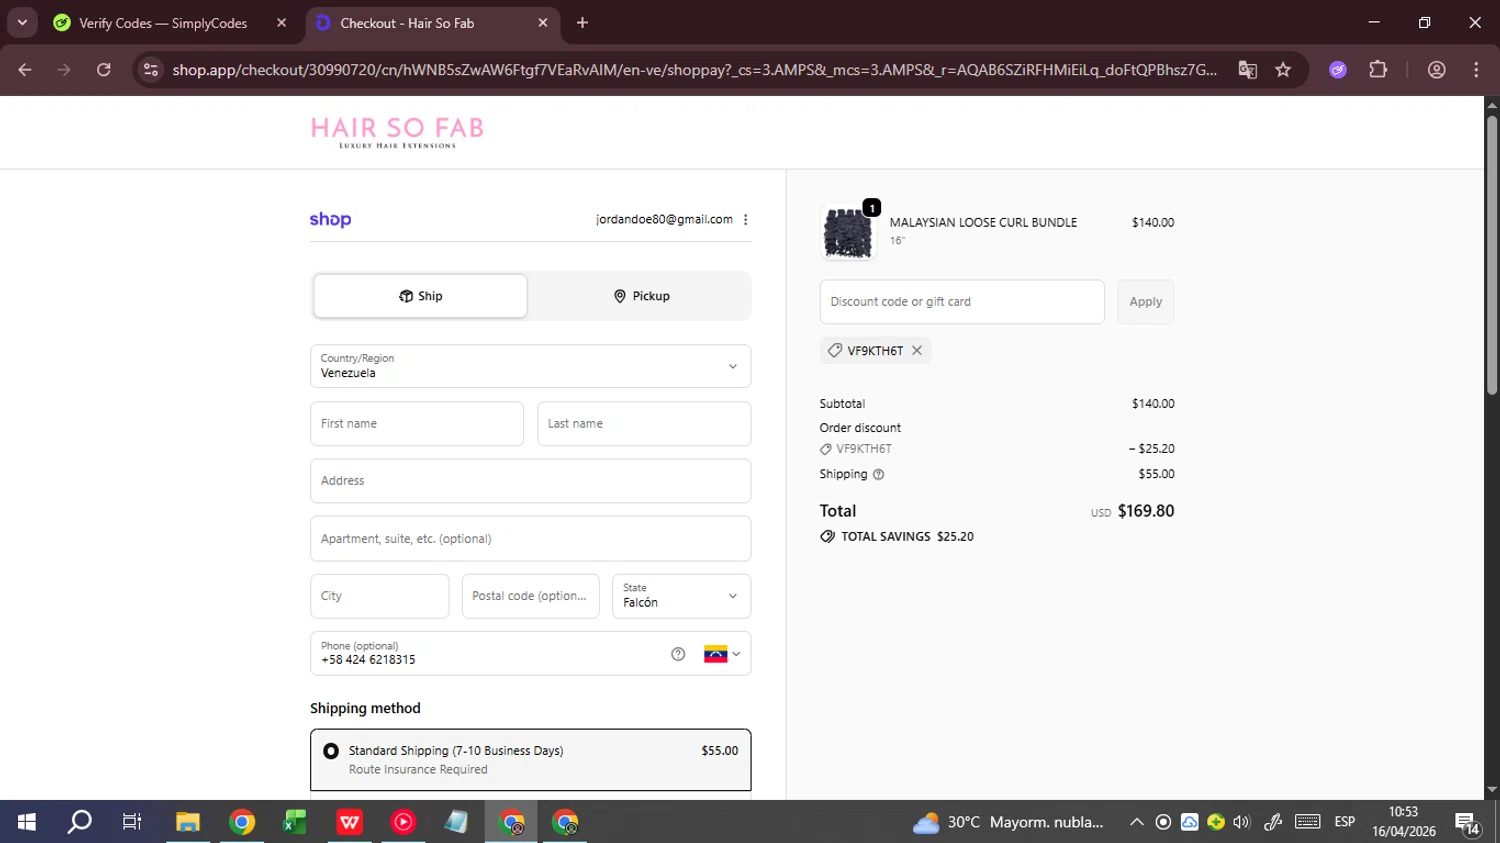
Task: Open the weather widget showing 30°C
Action: point(1008,822)
